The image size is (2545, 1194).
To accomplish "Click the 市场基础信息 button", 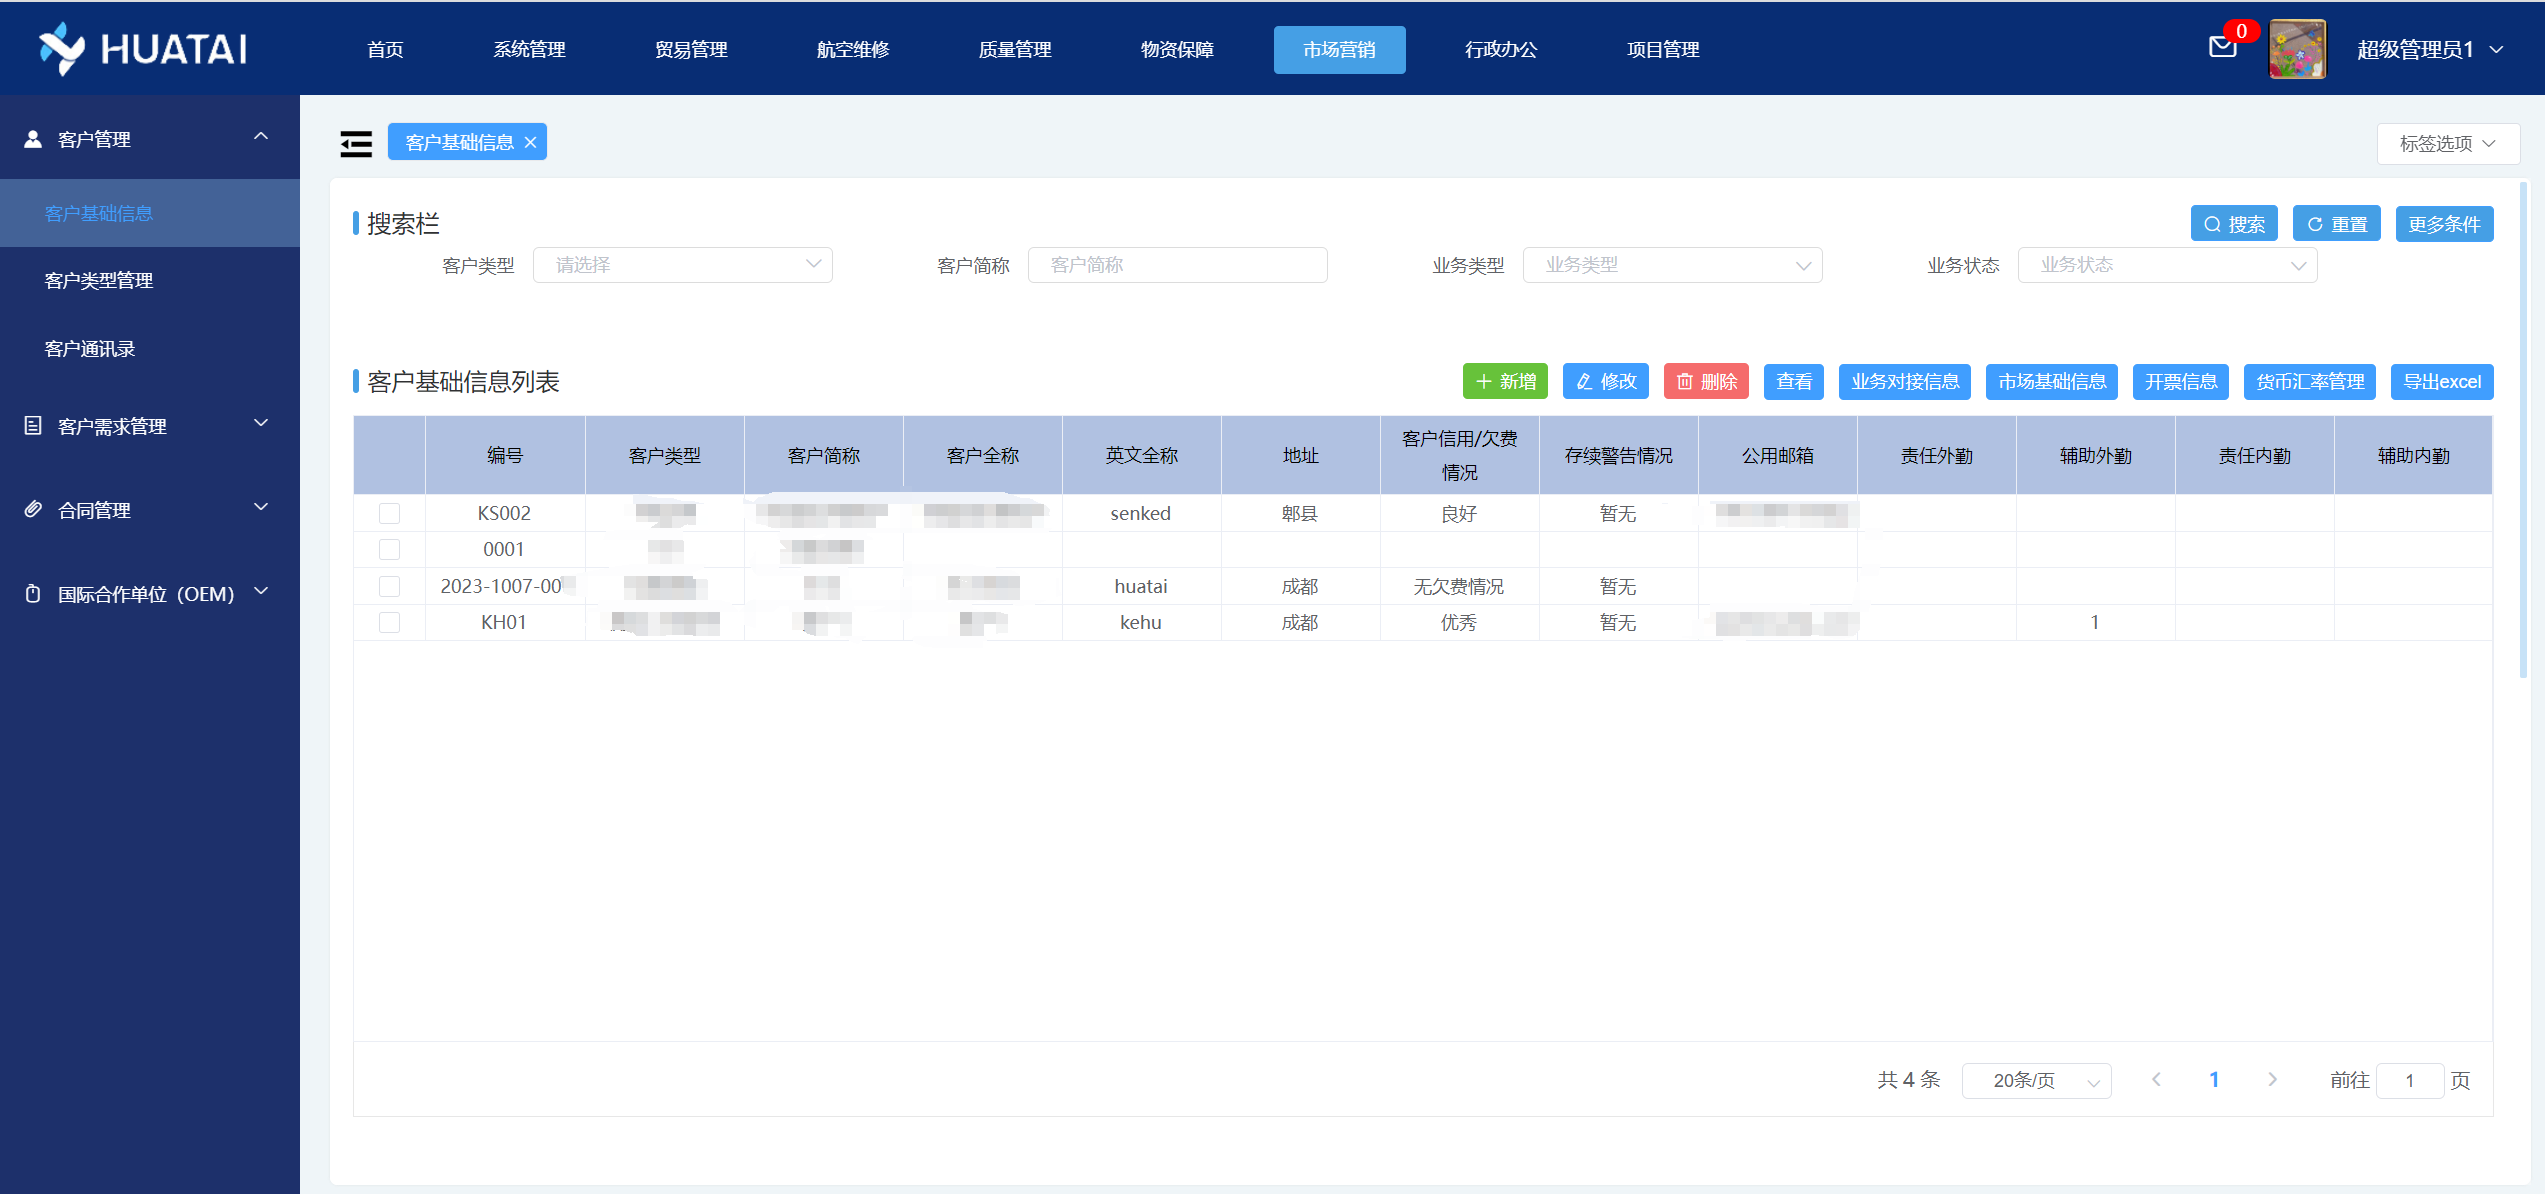I will (x=2052, y=382).
